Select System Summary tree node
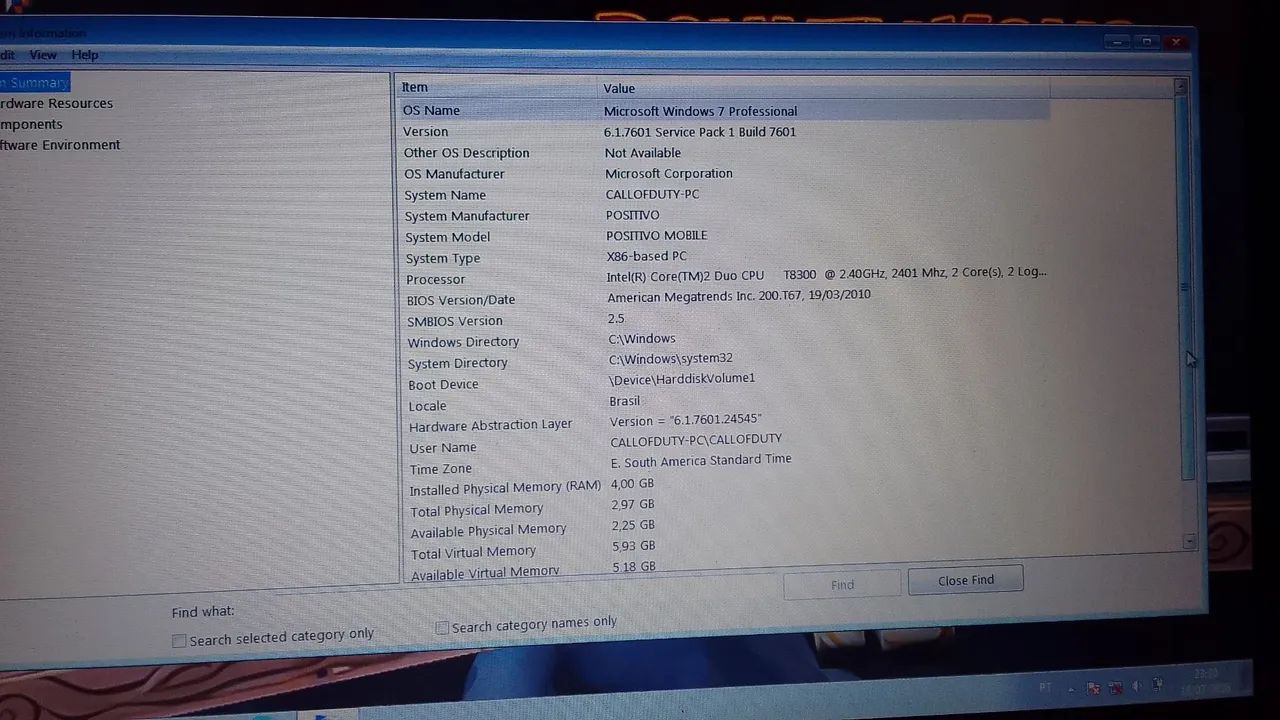Image resolution: width=1280 pixels, height=720 pixels. (x=34, y=83)
